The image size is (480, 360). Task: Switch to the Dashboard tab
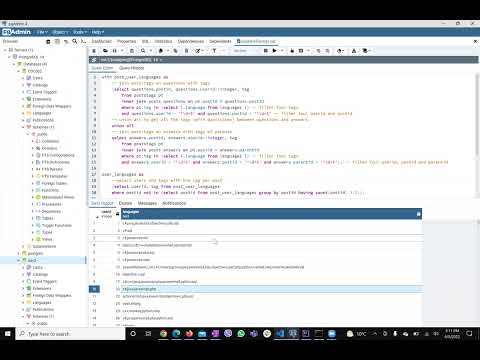coord(102,41)
